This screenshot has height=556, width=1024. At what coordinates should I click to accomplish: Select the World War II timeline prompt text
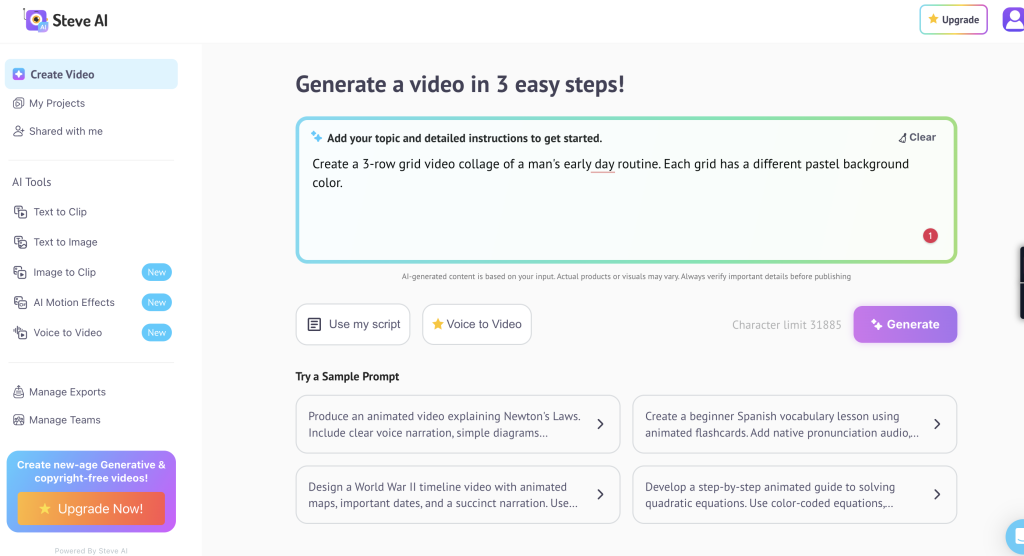443,495
